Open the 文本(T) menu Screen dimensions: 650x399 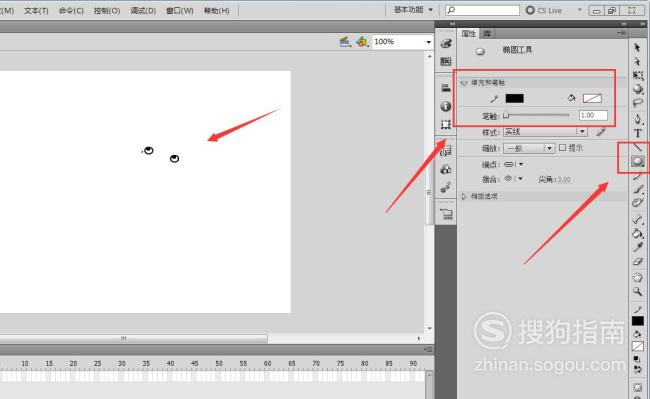point(36,11)
